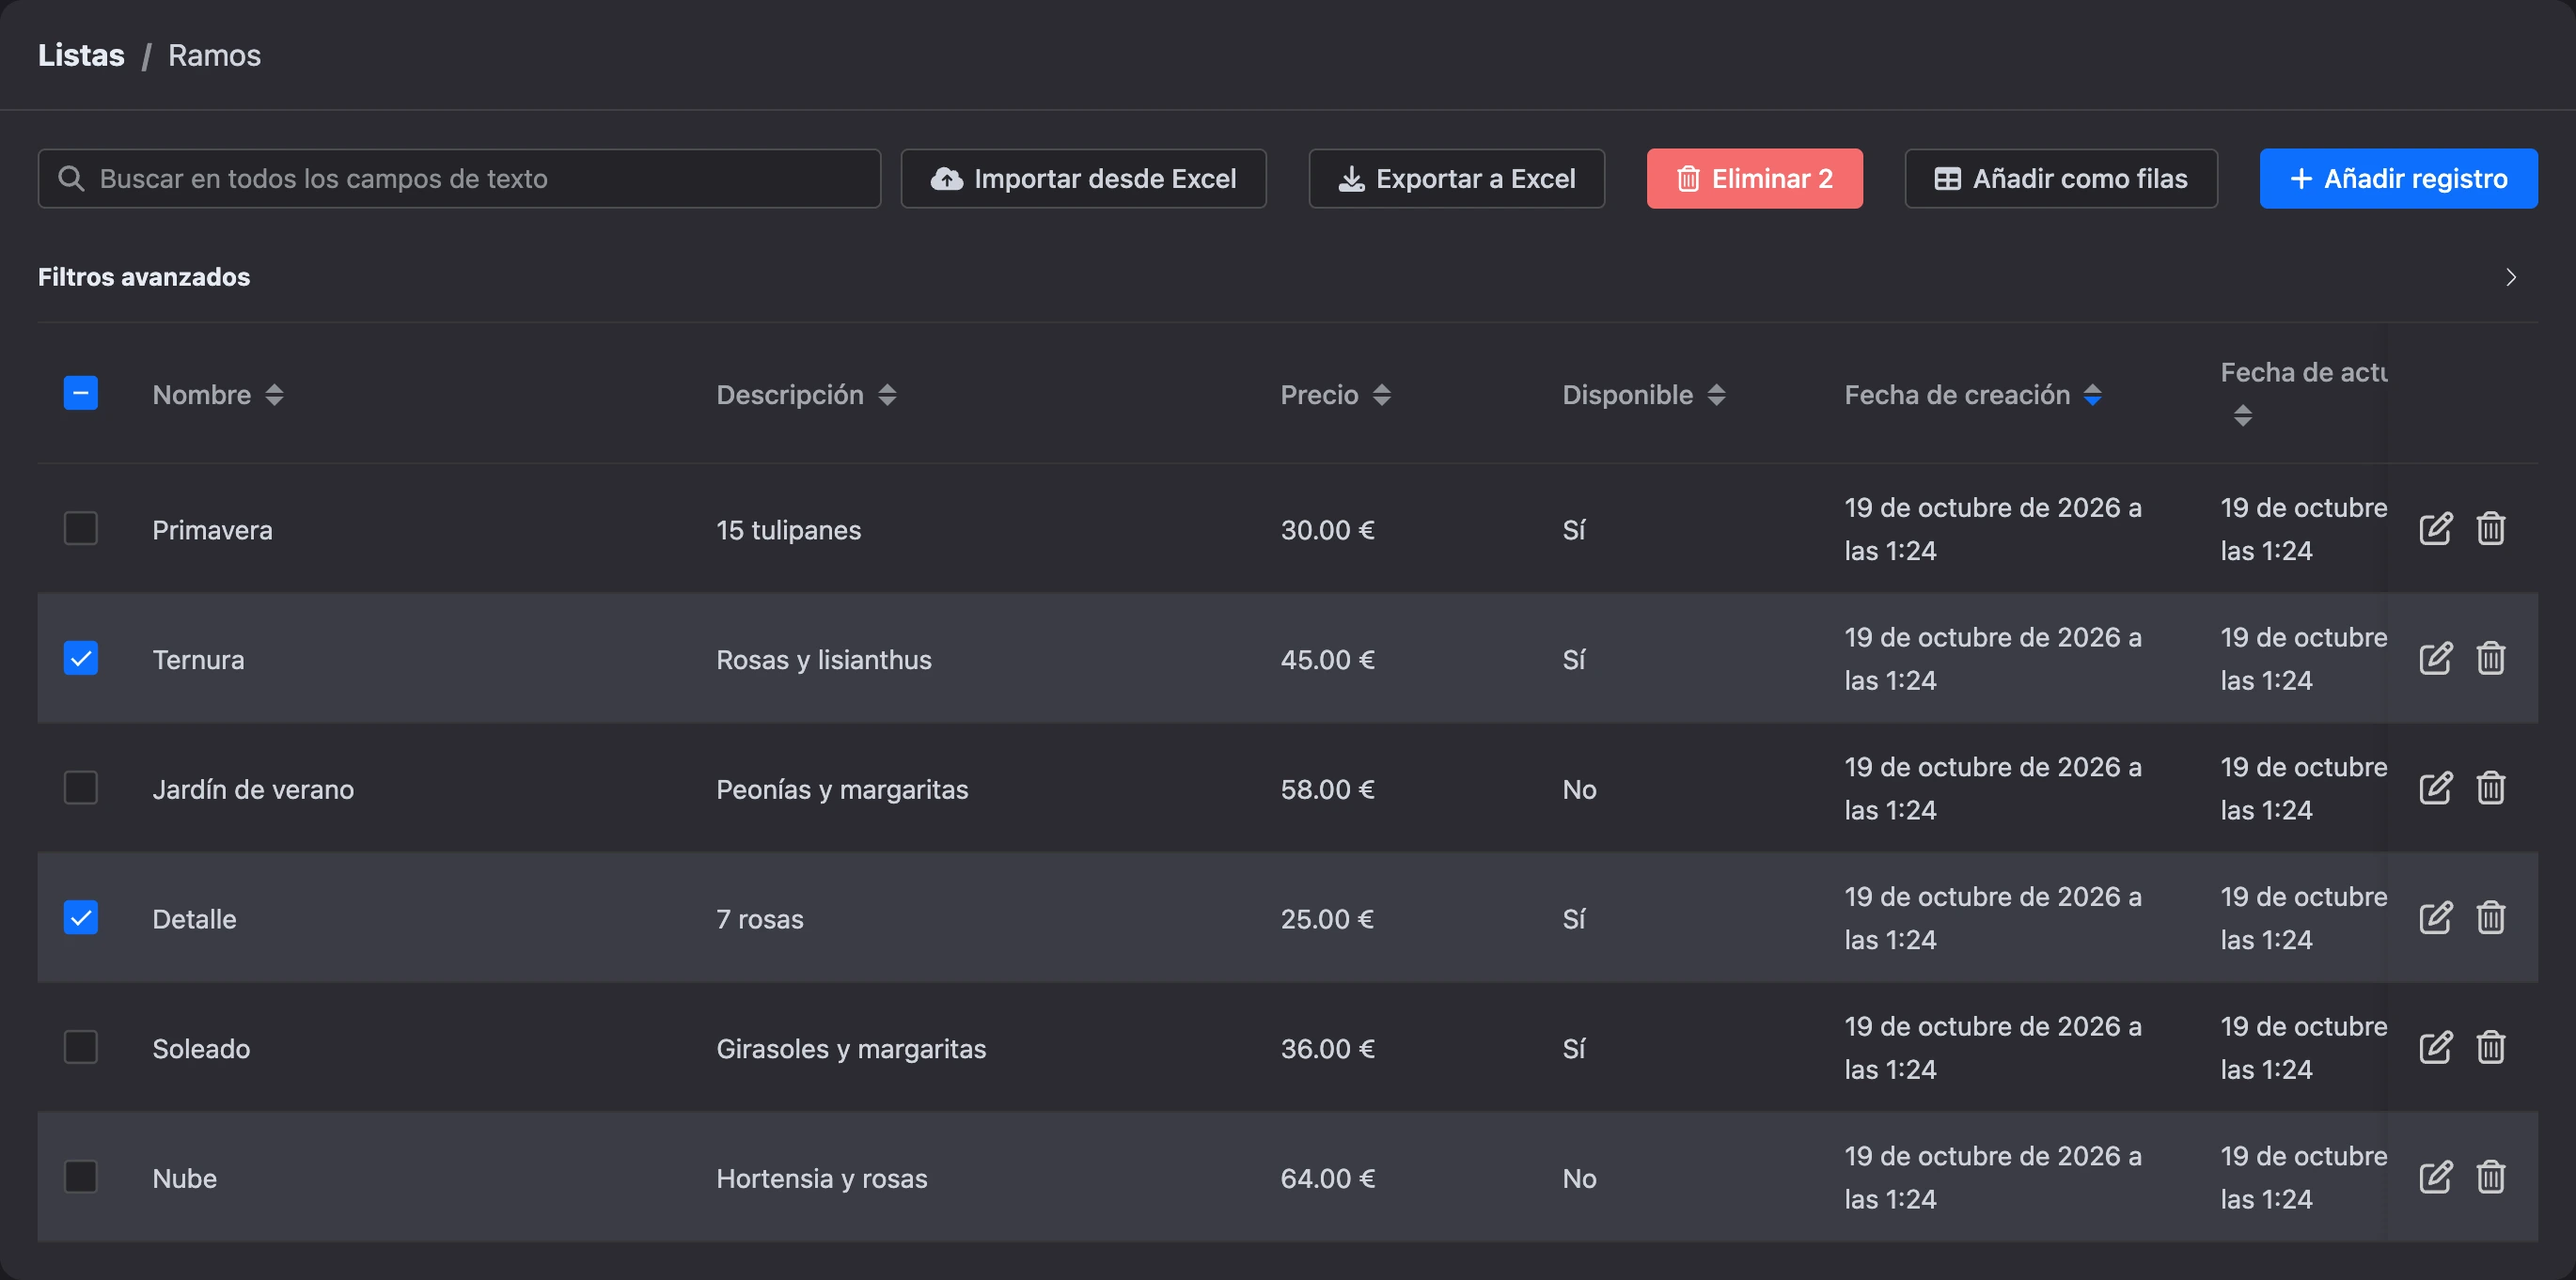This screenshot has width=2576, height=1280.
Task: Expand the Filtros avanzados chevron
Action: point(2510,277)
